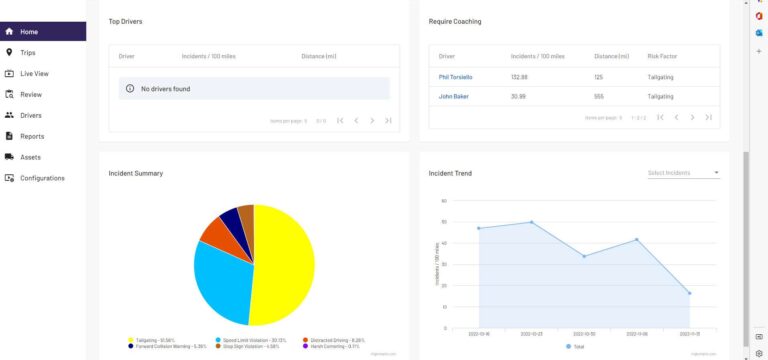
Task: Click the Reports document icon
Action: click(9, 136)
